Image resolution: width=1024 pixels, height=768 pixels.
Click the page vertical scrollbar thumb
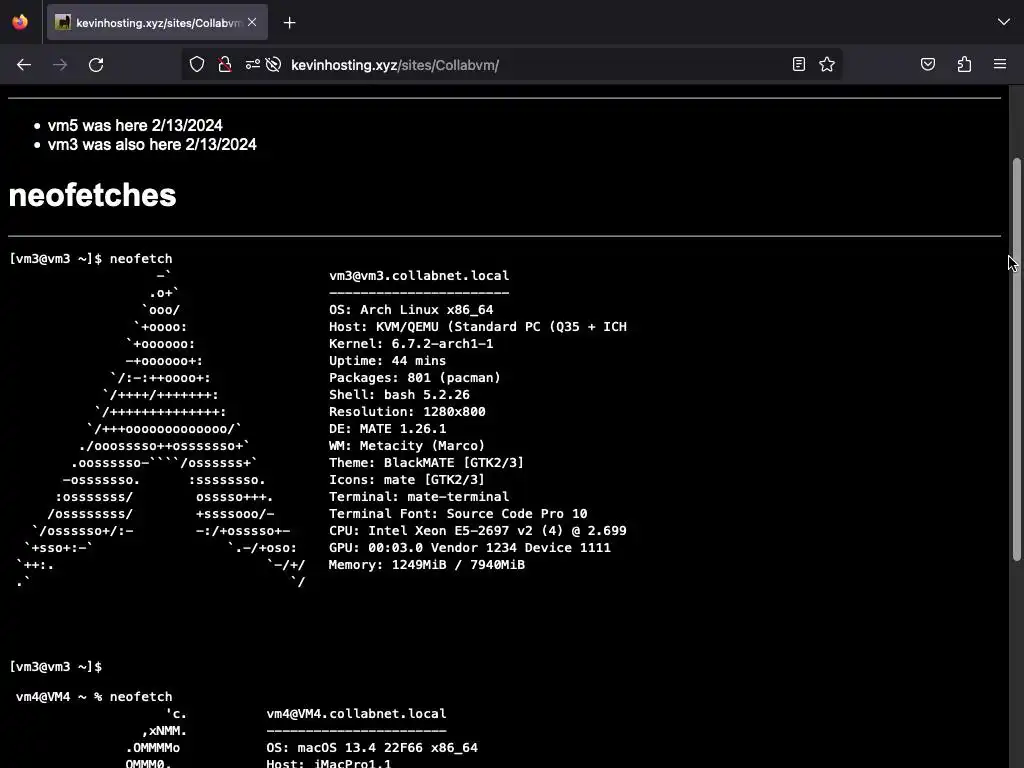(x=1016, y=359)
